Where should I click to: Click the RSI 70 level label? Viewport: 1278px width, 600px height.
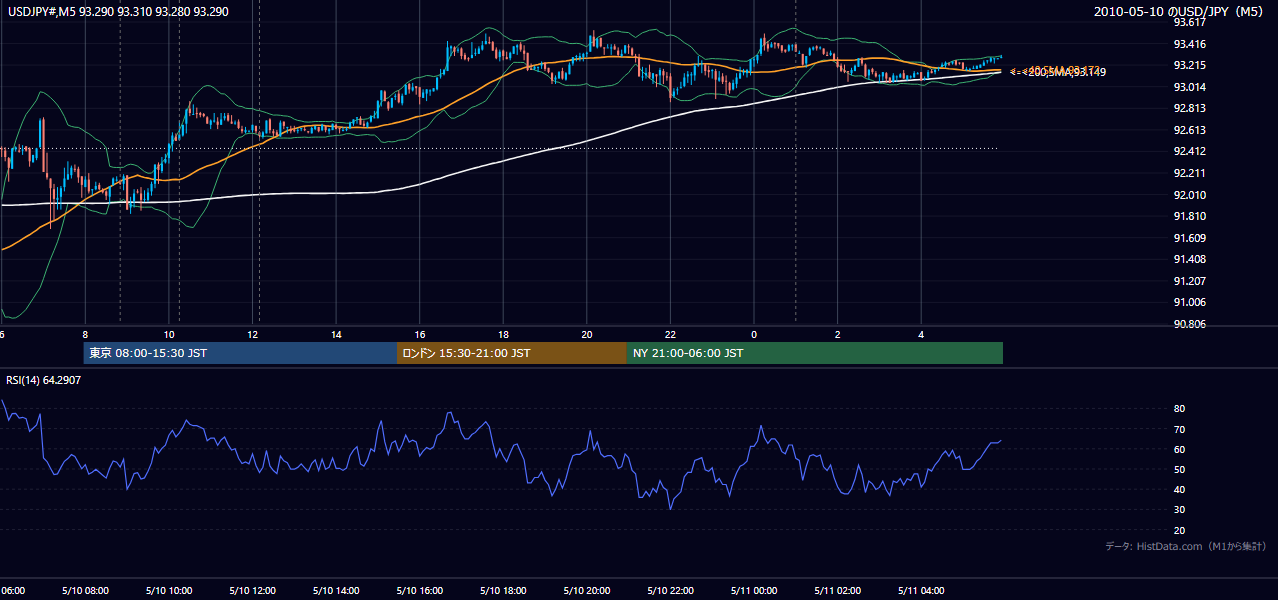1179,429
